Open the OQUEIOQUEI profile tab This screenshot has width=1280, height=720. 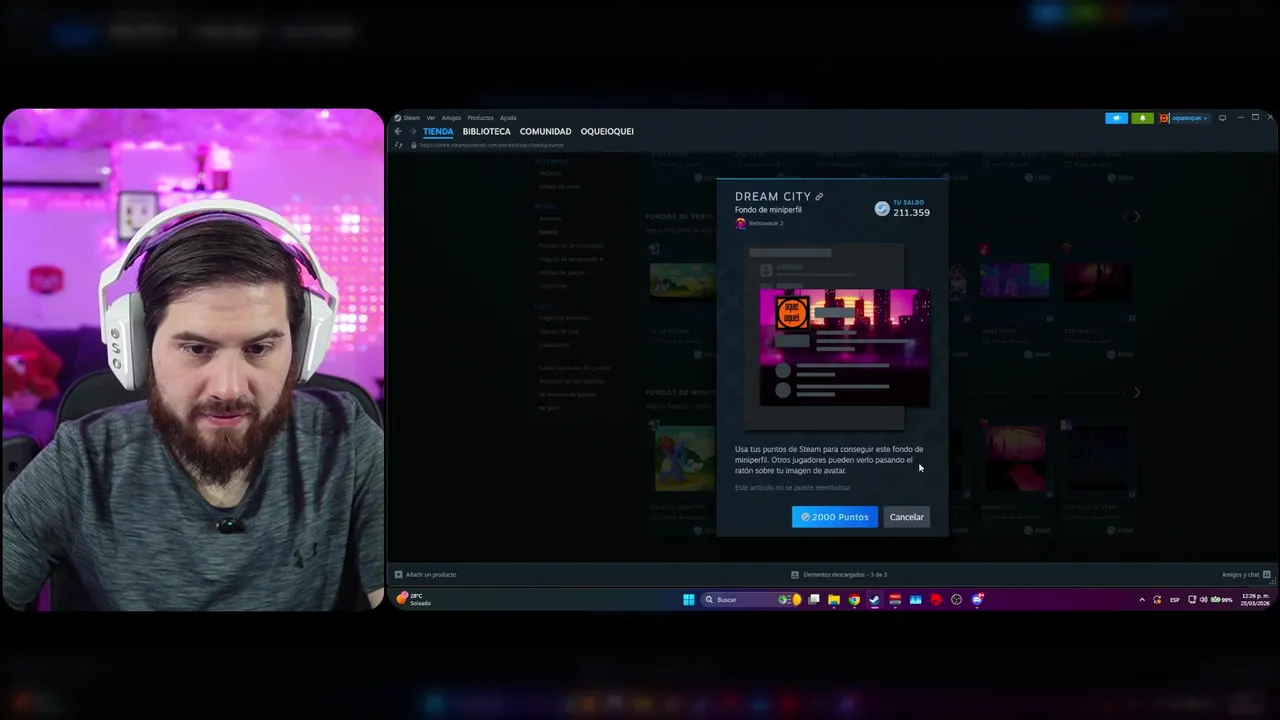(607, 132)
